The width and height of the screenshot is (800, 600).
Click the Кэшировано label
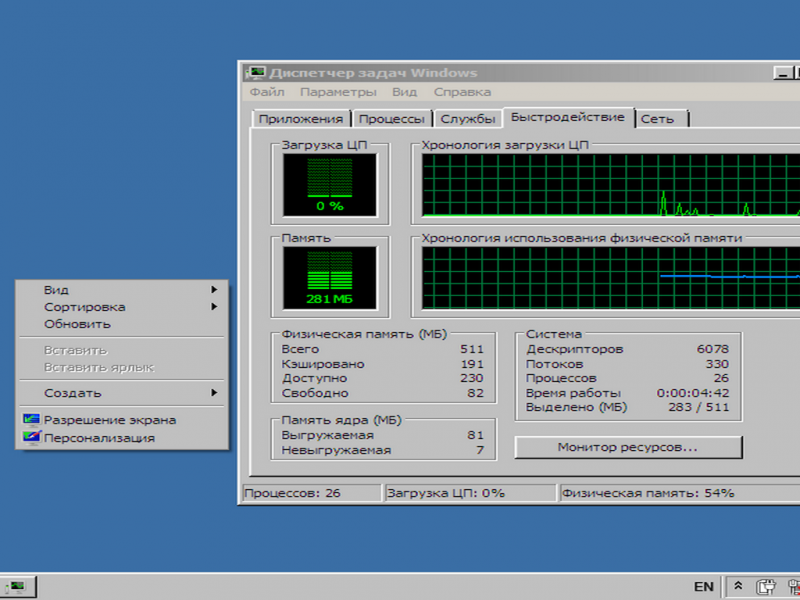pos(323,364)
